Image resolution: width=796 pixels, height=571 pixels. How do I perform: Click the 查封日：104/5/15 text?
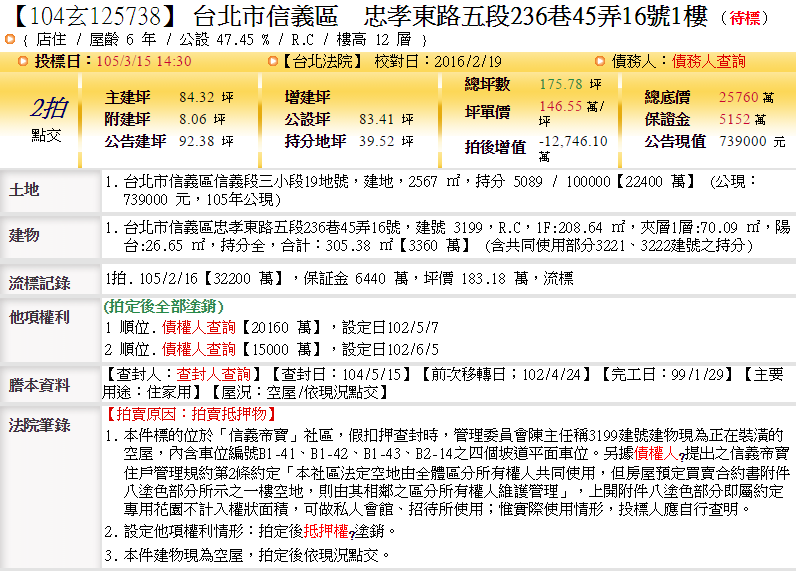pyautogui.click(x=341, y=375)
